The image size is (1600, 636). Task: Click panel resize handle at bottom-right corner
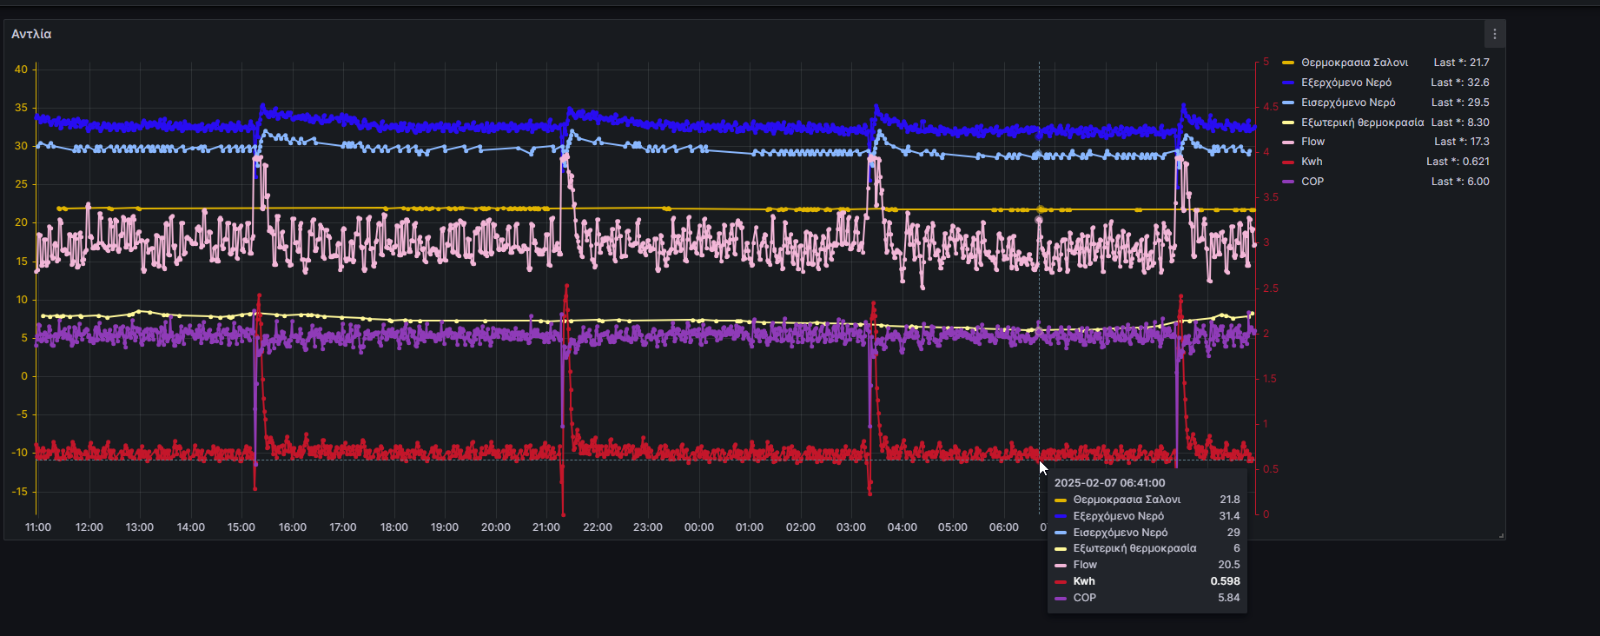coord(1501,536)
